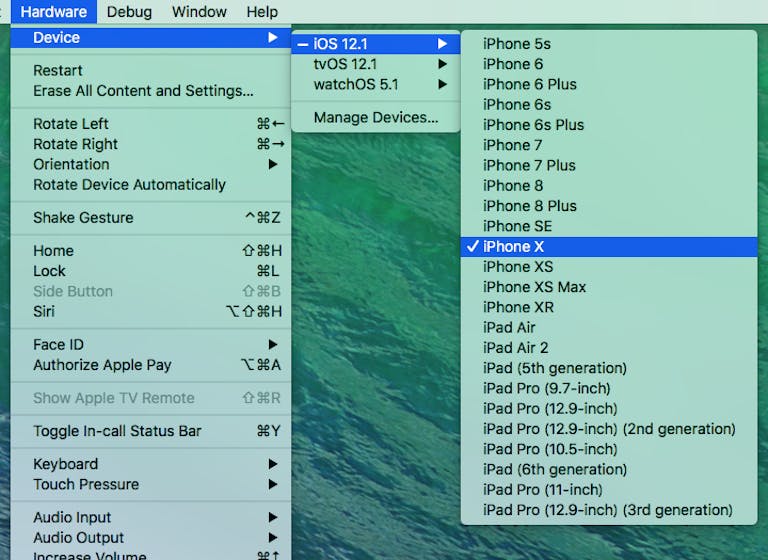768x560 pixels.
Task: Open the Debug menu
Action: 129,11
